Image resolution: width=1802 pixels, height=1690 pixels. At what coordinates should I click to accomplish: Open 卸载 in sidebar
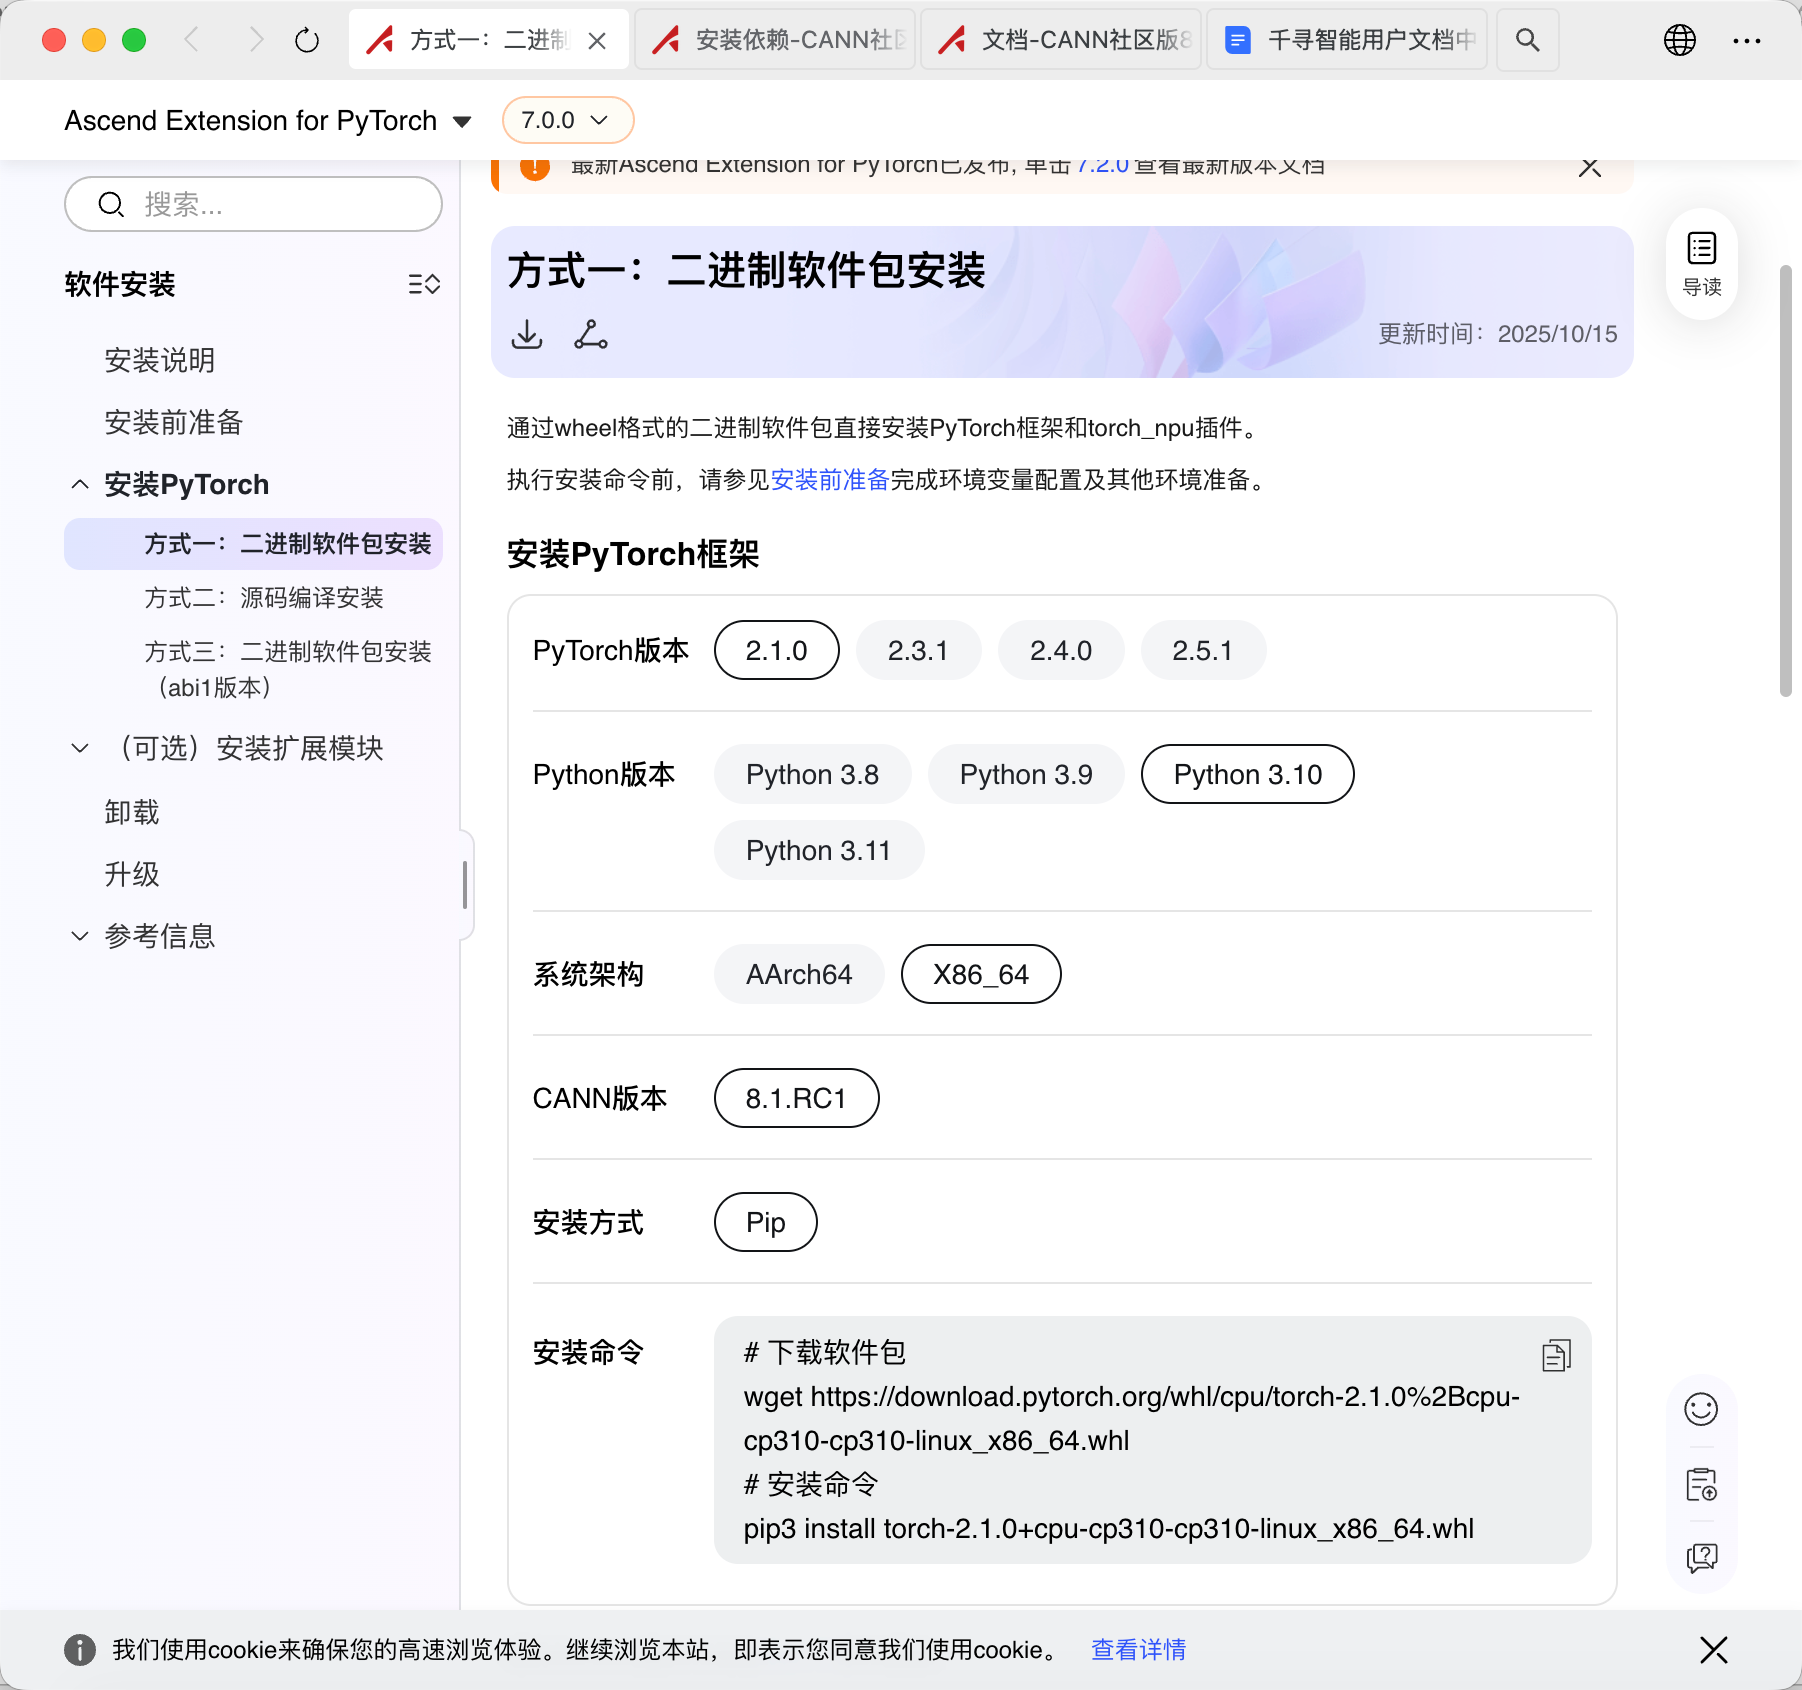tap(132, 812)
